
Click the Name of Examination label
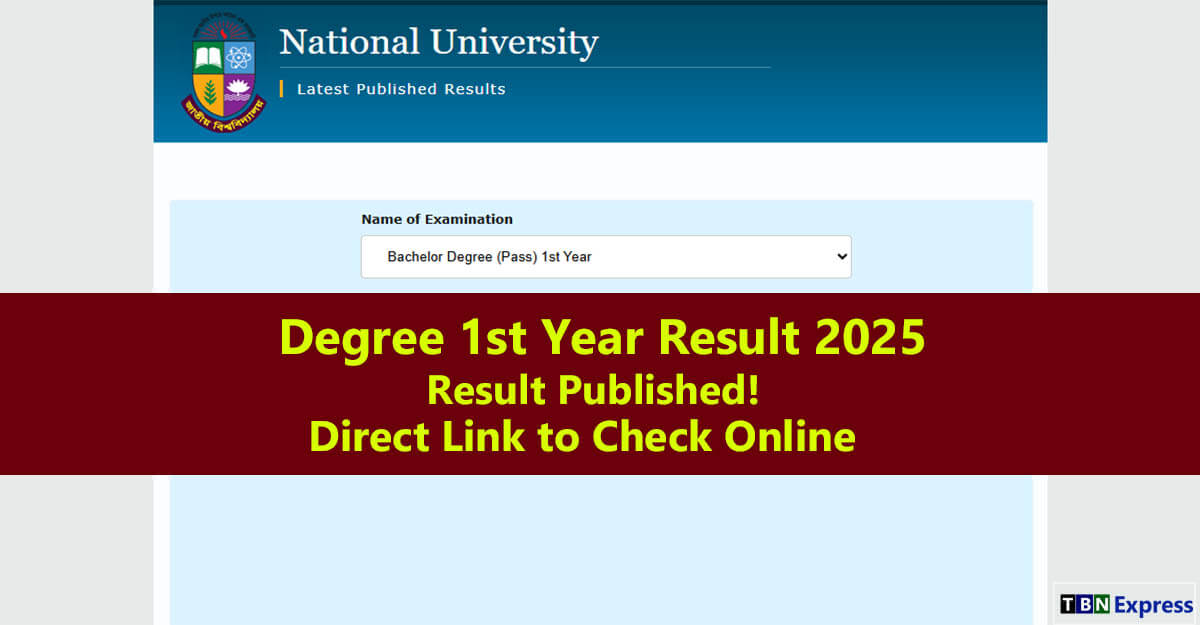click(437, 219)
